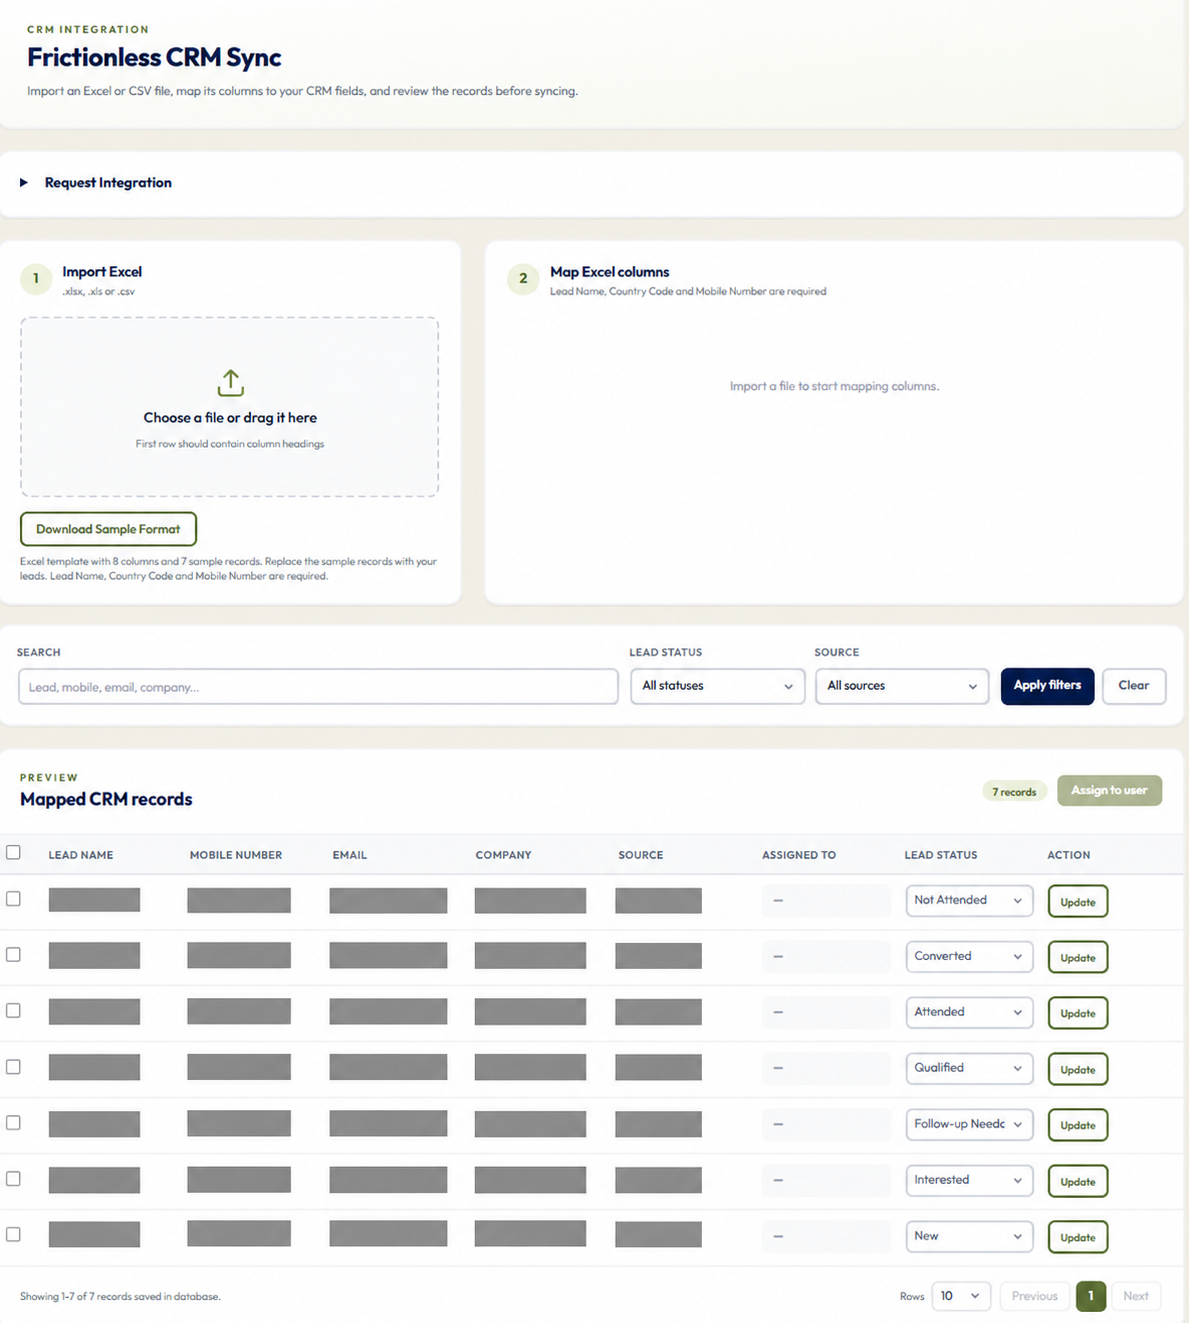The height and width of the screenshot is (1323, 1189).
Task: Check the row with Interested status
Action: pos(13,1179)
